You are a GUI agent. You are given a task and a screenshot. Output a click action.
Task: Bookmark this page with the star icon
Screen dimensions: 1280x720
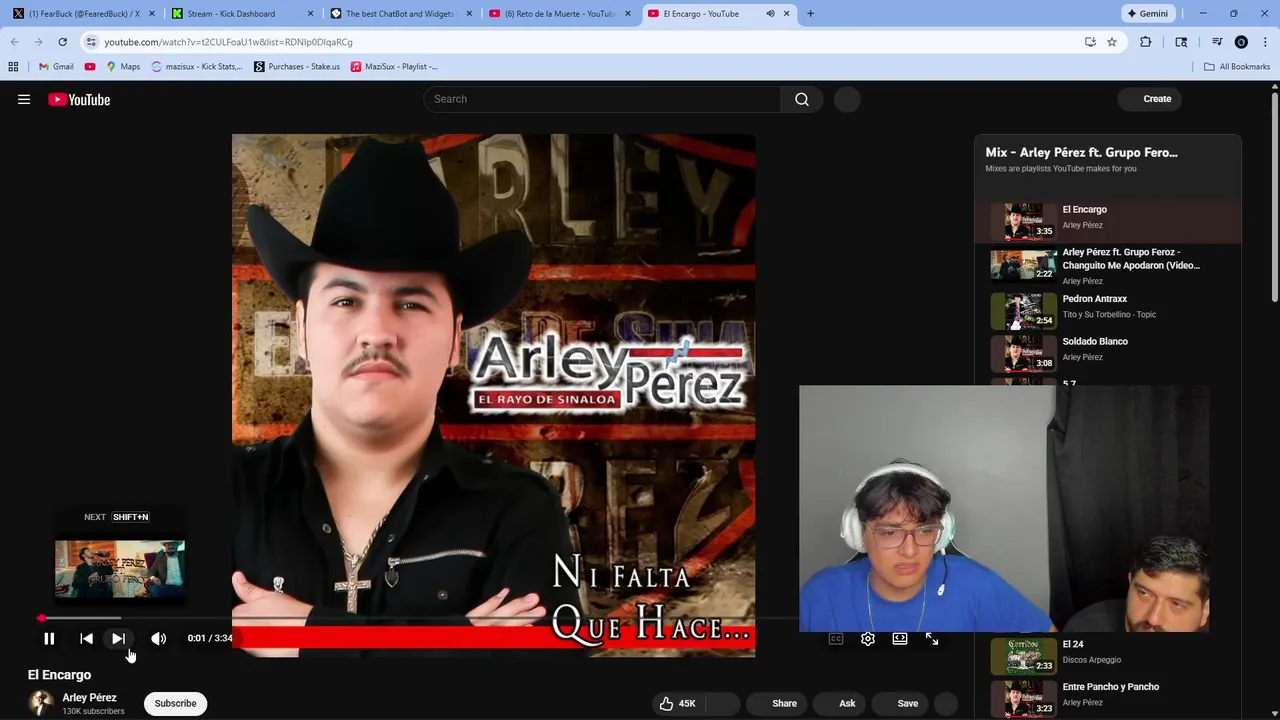(1112, 42)
